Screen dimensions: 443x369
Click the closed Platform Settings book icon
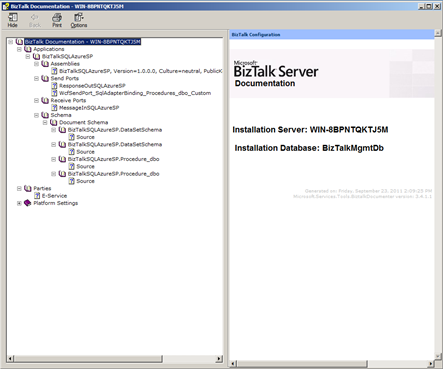tap(28, 203)
